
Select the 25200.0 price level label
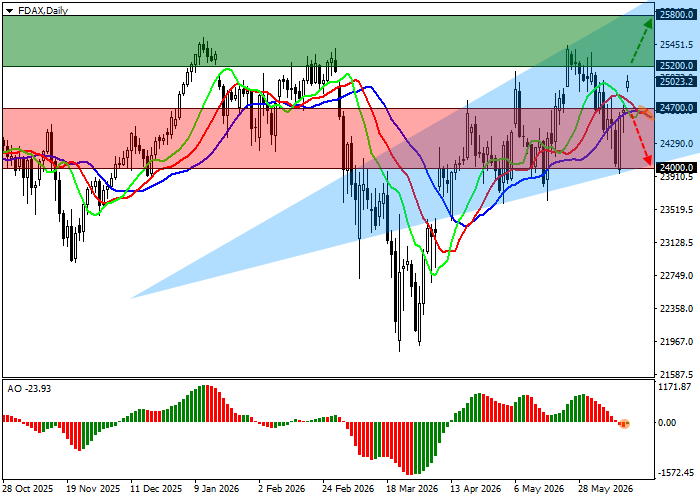(676, 66)
